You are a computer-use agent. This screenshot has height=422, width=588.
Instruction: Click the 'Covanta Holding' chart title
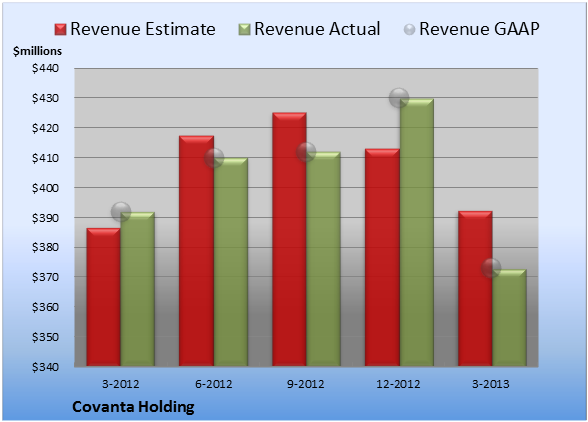click(x=133, y=407)
